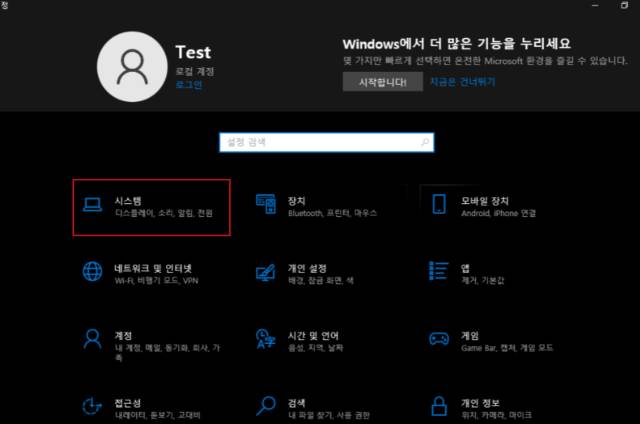Open the 앱 (Apps) list icon
Viewport: 640px width, 424px height.
point(438,273)
